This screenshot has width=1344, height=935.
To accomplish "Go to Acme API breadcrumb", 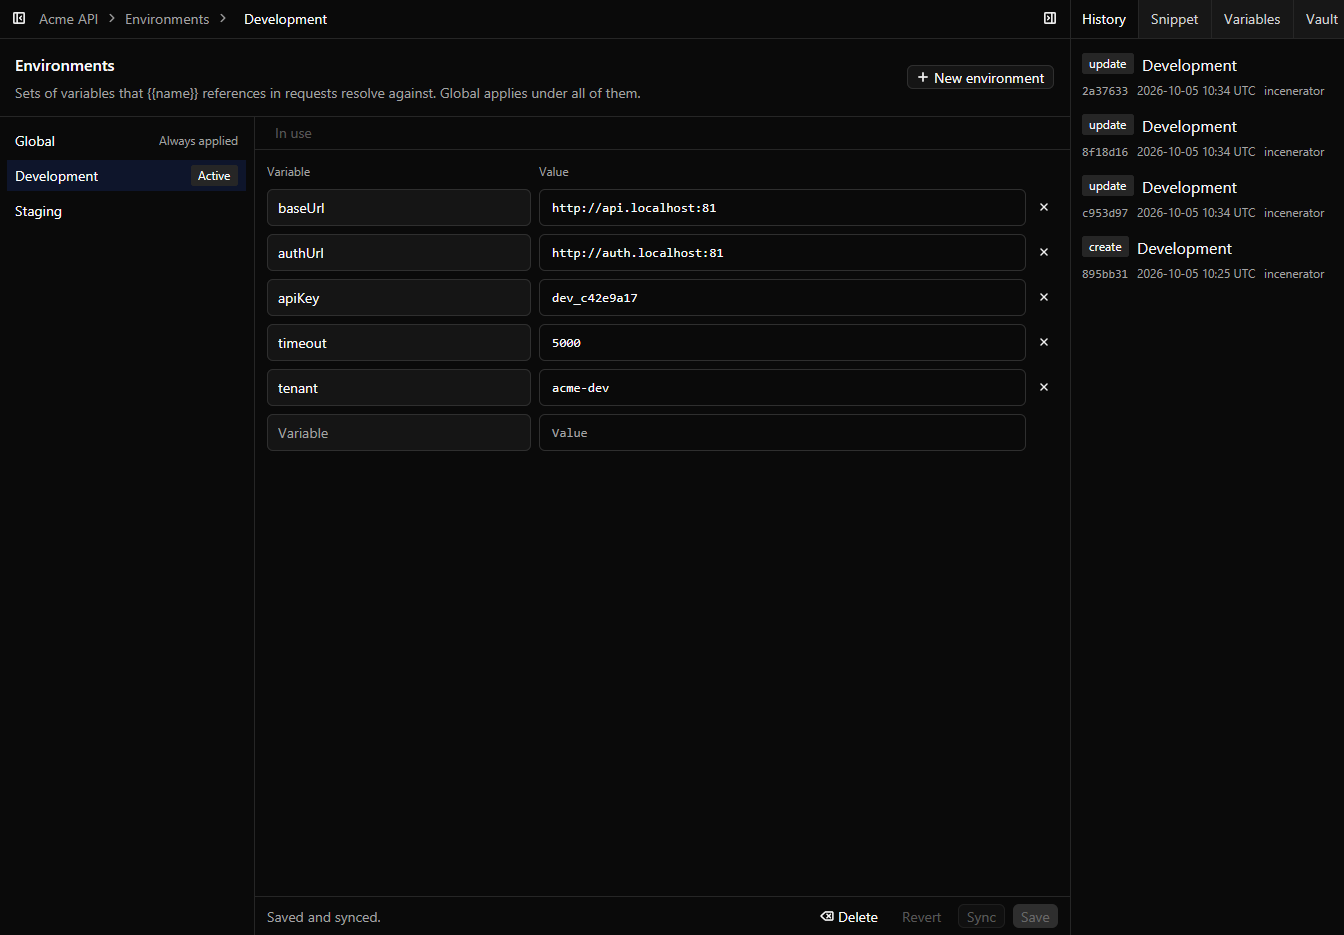I will (68, 19).
